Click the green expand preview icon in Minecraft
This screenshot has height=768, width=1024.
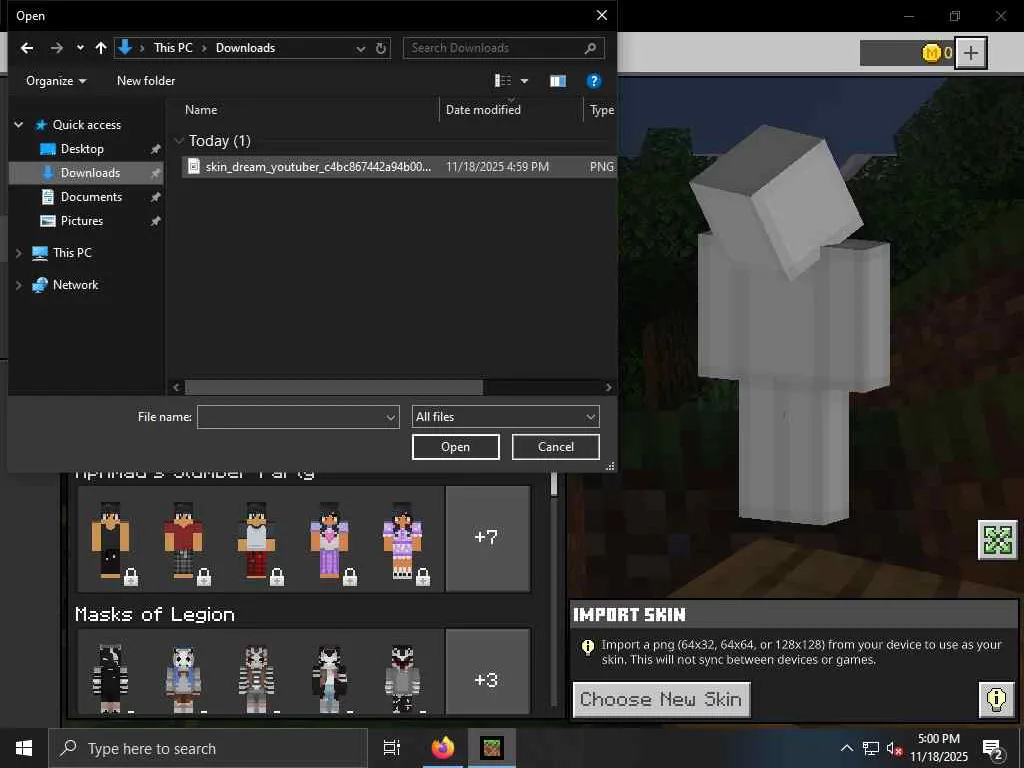point(997,540)
